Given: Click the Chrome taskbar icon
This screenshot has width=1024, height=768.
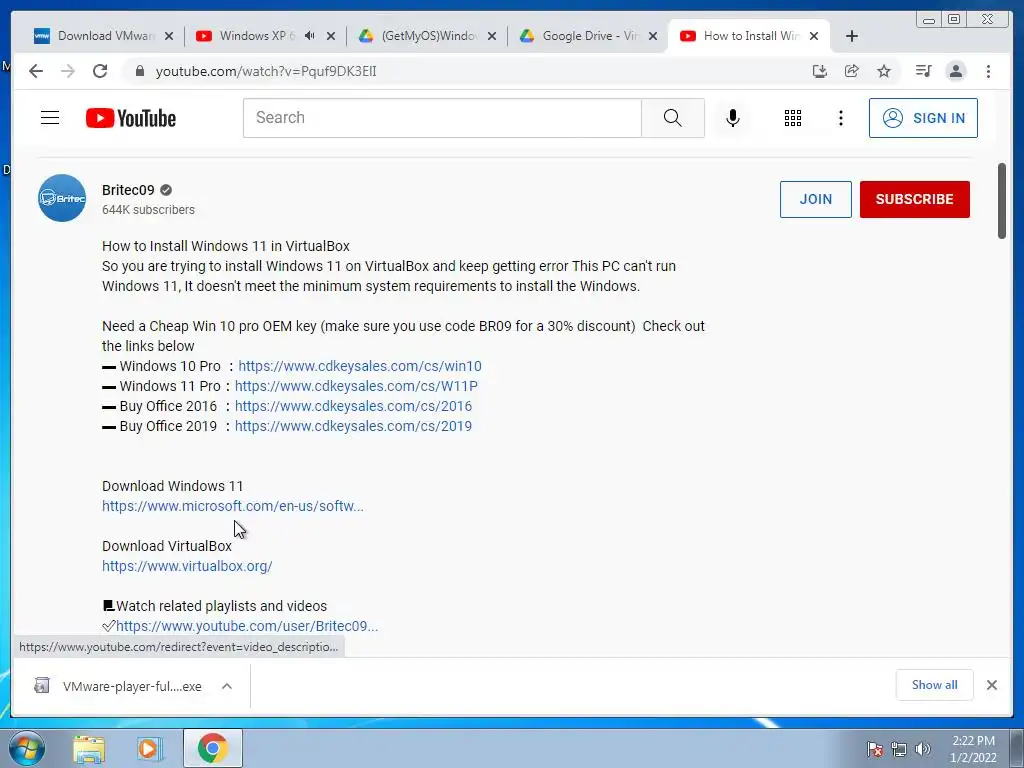Looking at the screenshot, I should [x=212, y=748].
